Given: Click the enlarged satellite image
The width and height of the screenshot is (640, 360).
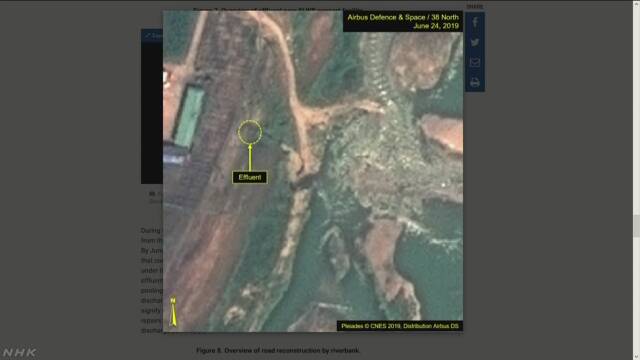Looking at the screenshot, I should (x=313, y=171).
